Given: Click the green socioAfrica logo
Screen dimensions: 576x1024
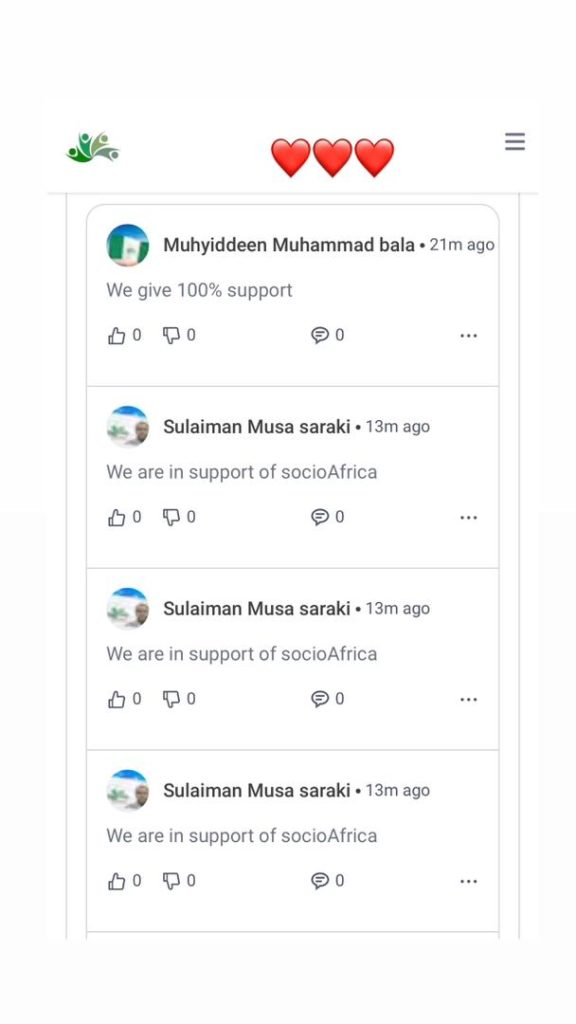Looking at the screenshot, I should [93, 147].
